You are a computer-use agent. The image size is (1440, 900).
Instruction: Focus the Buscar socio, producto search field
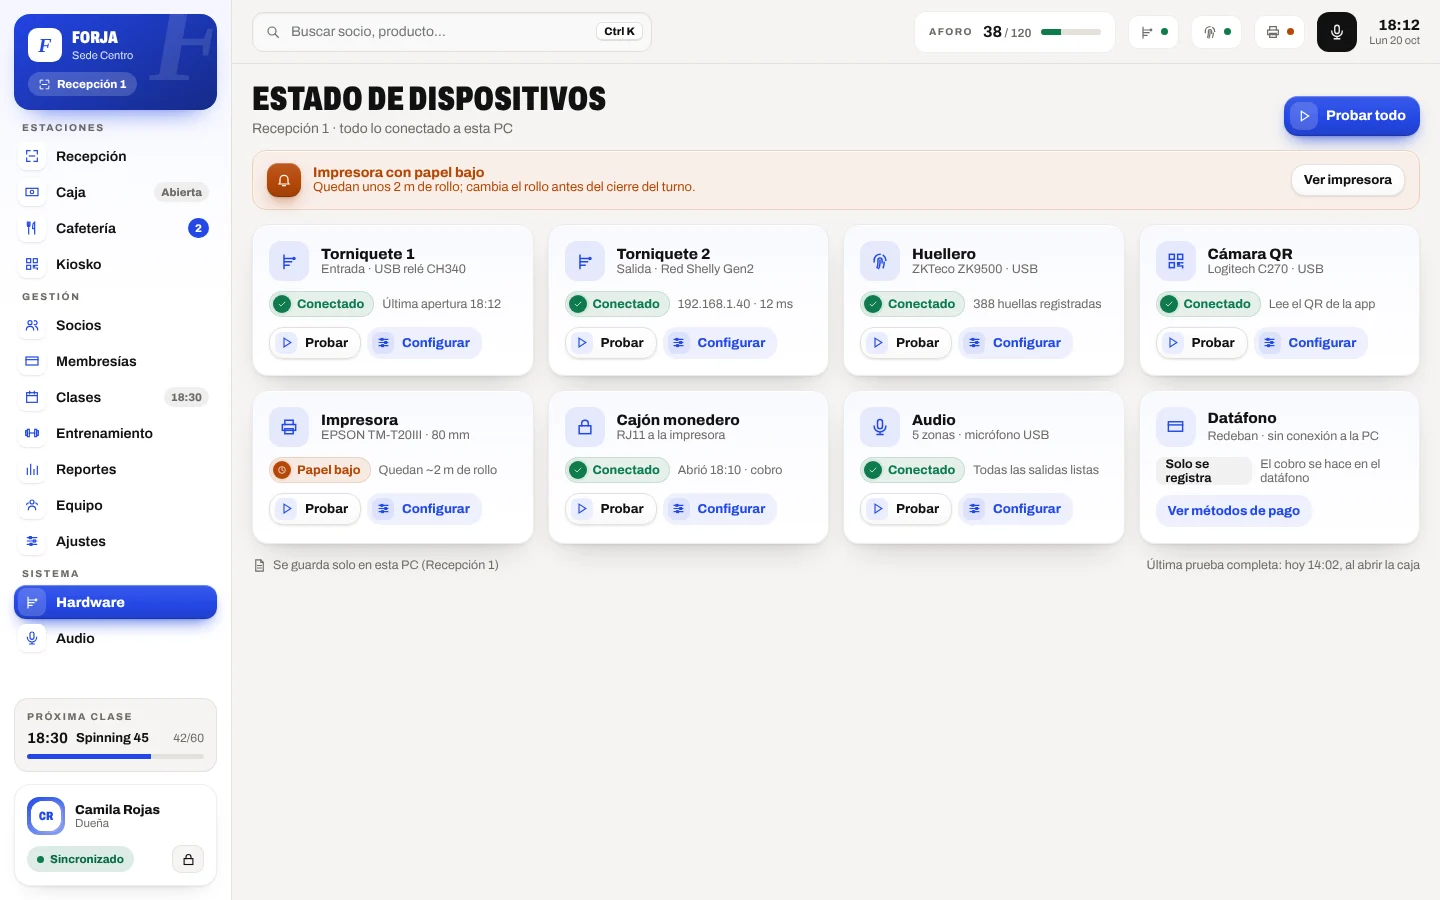(452, 32)
